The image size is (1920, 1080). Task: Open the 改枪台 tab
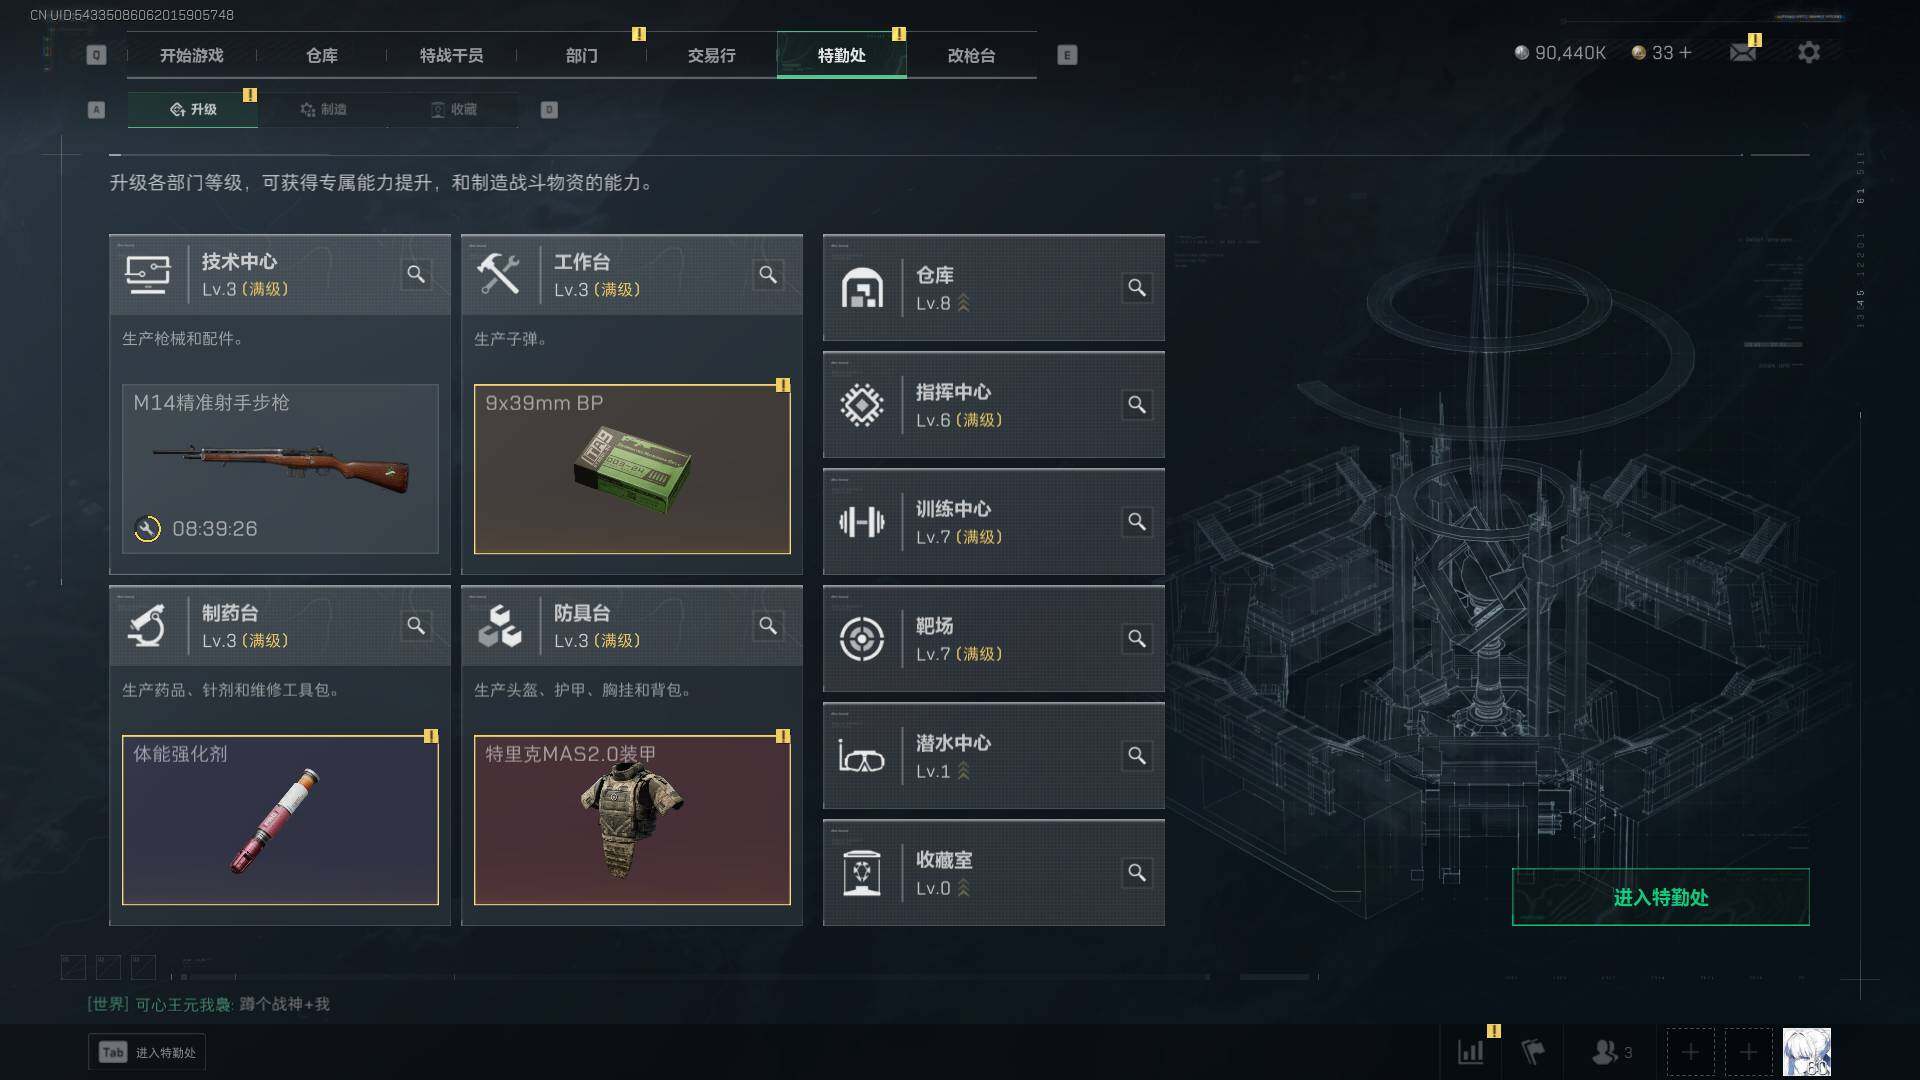[971, 55]
